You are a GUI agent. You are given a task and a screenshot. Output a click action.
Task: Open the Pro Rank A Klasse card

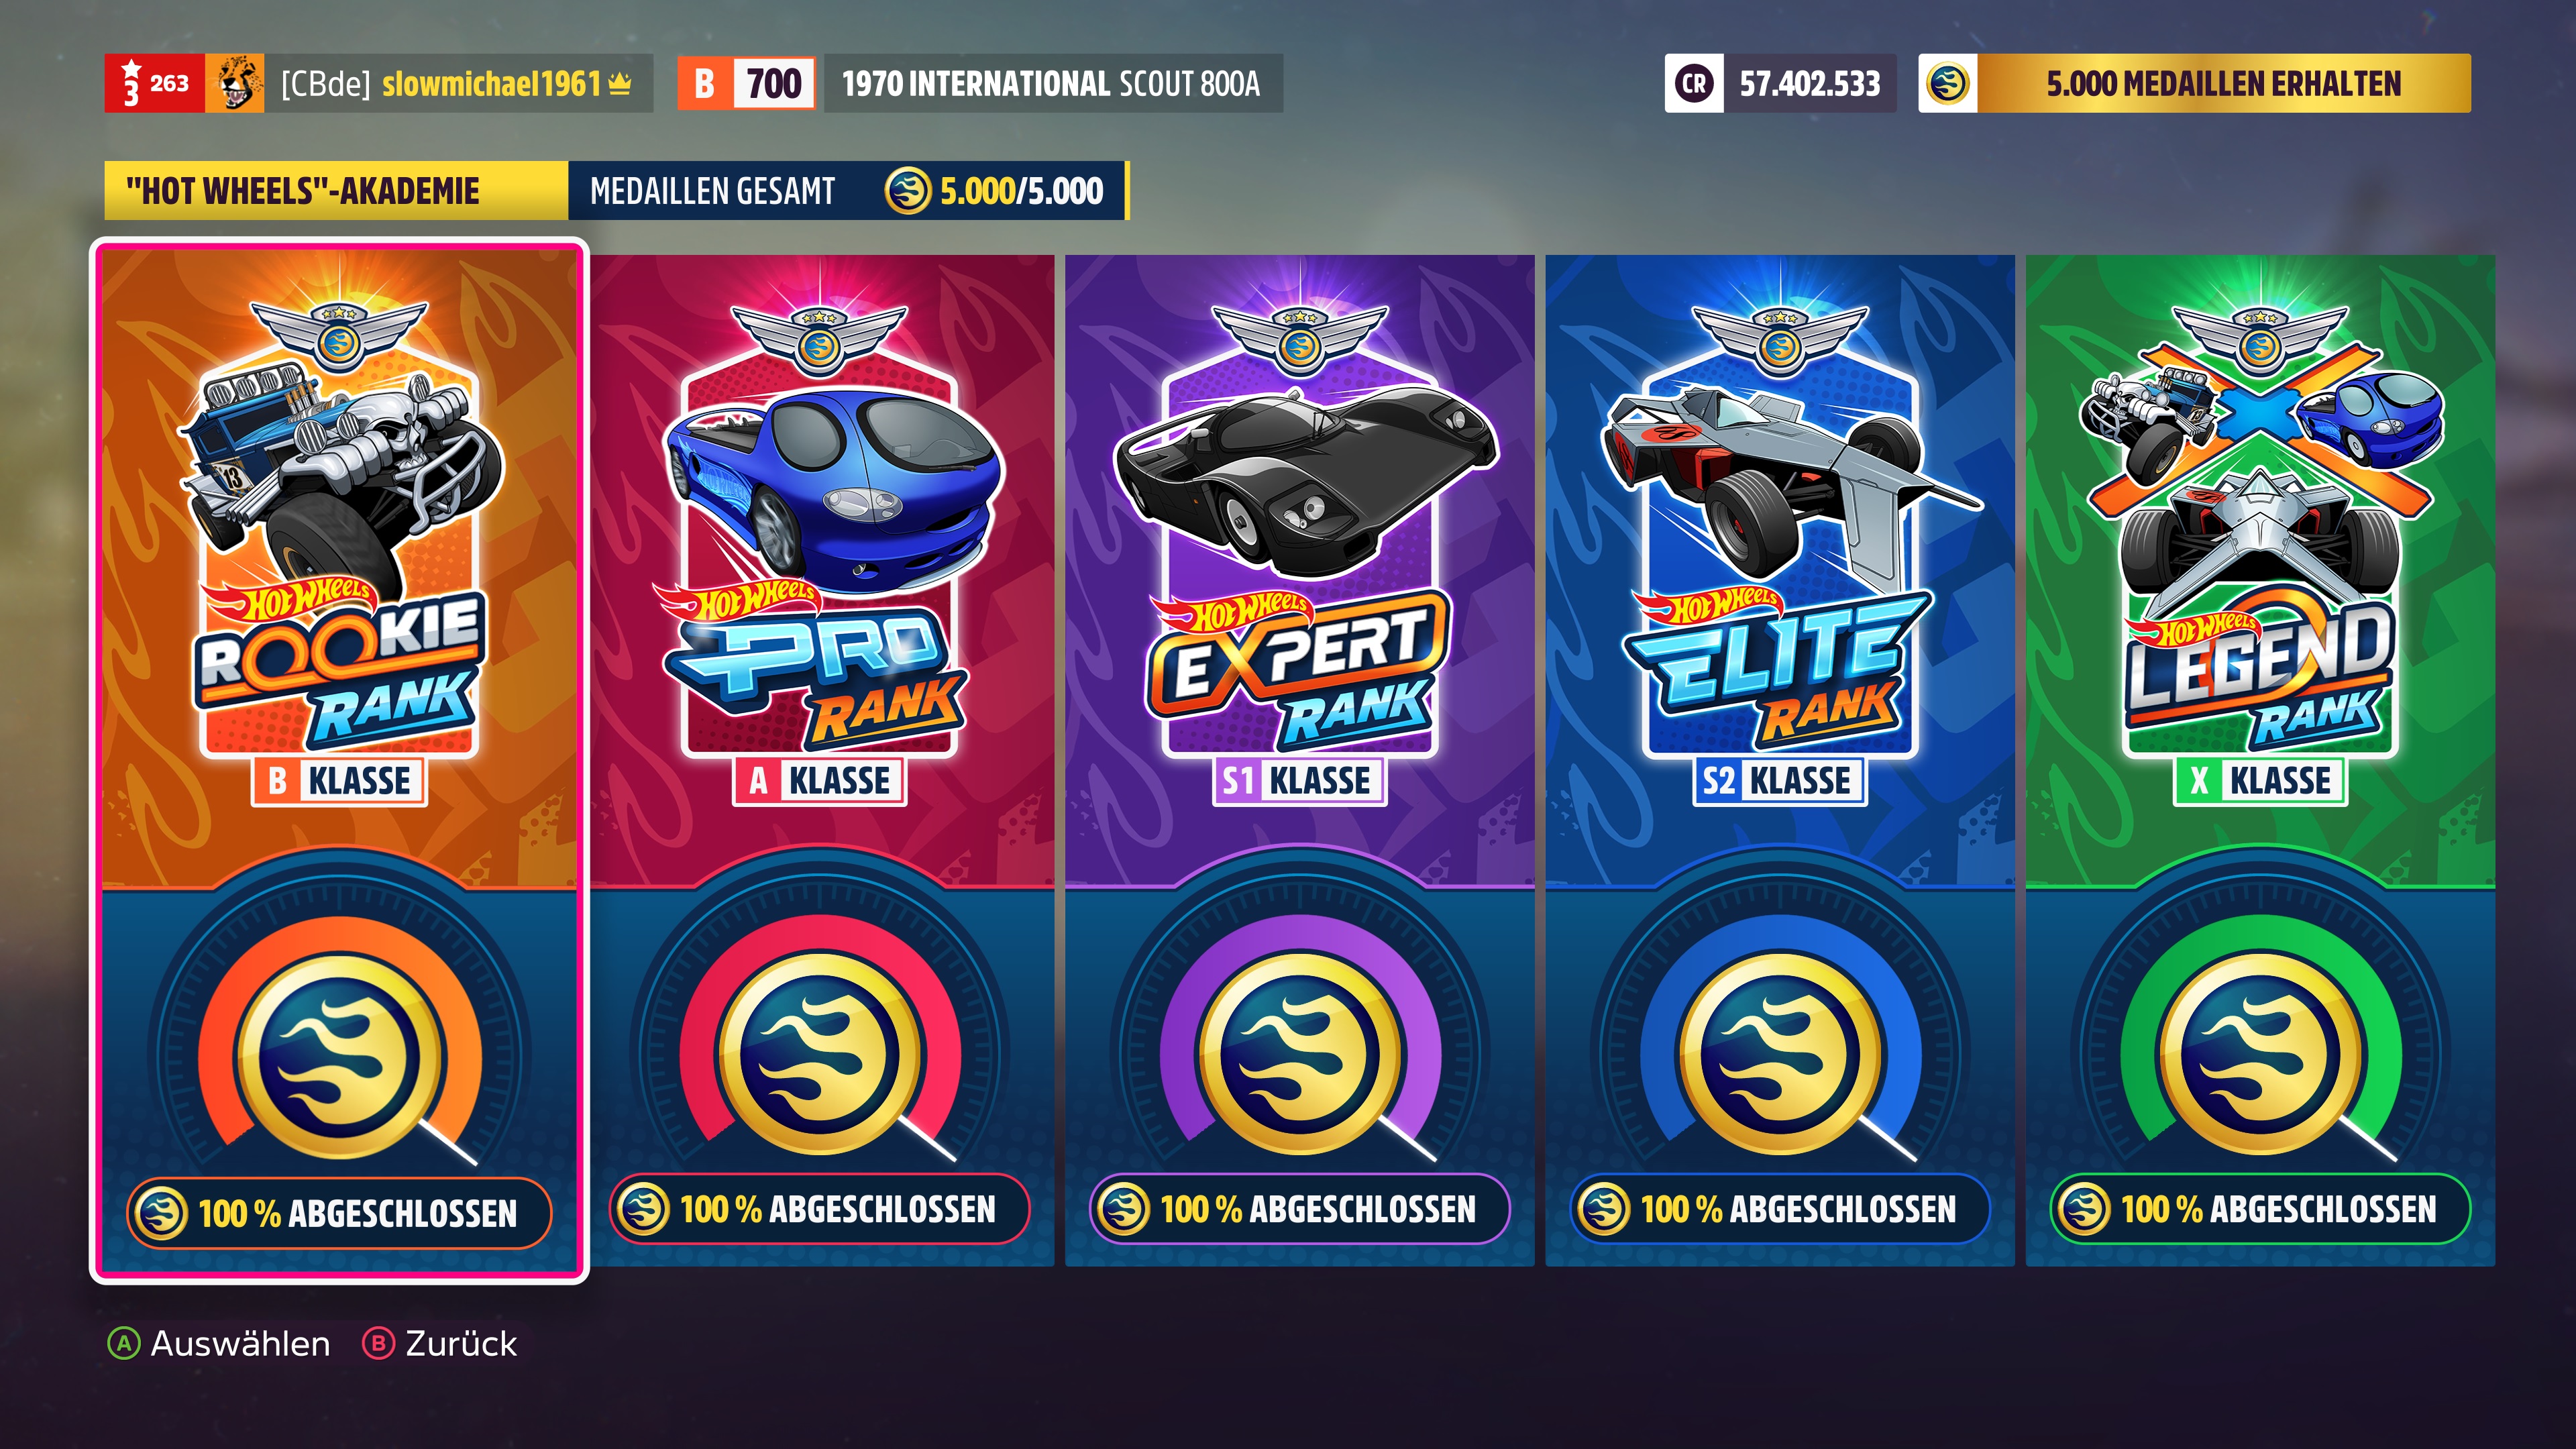(x=820, y=760)
